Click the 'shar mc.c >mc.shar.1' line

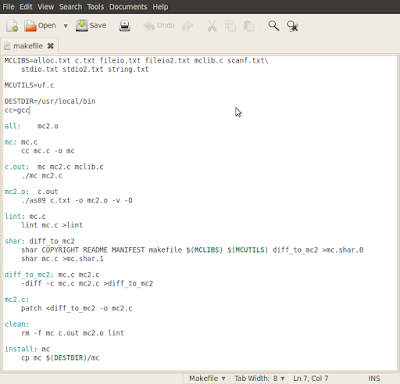tap(62, 259)
